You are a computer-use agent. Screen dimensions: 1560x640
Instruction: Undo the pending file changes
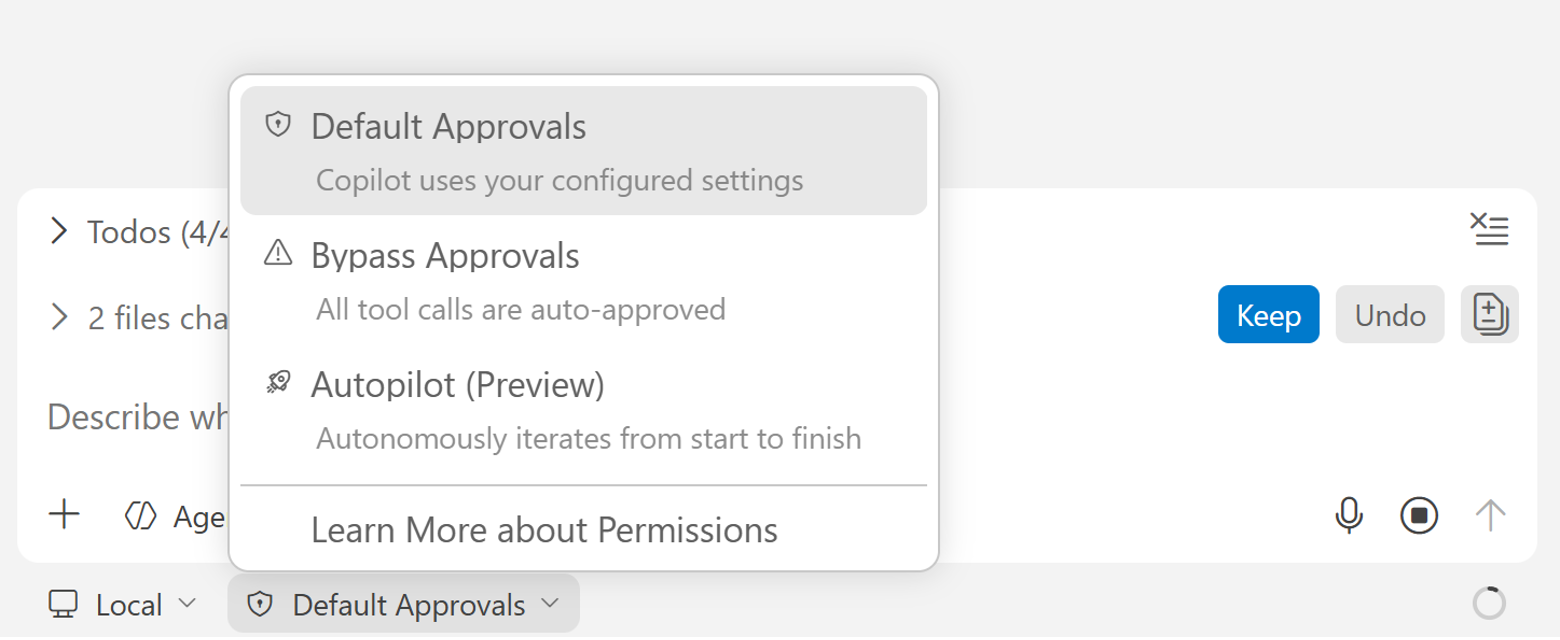(x=1389, y=314)
